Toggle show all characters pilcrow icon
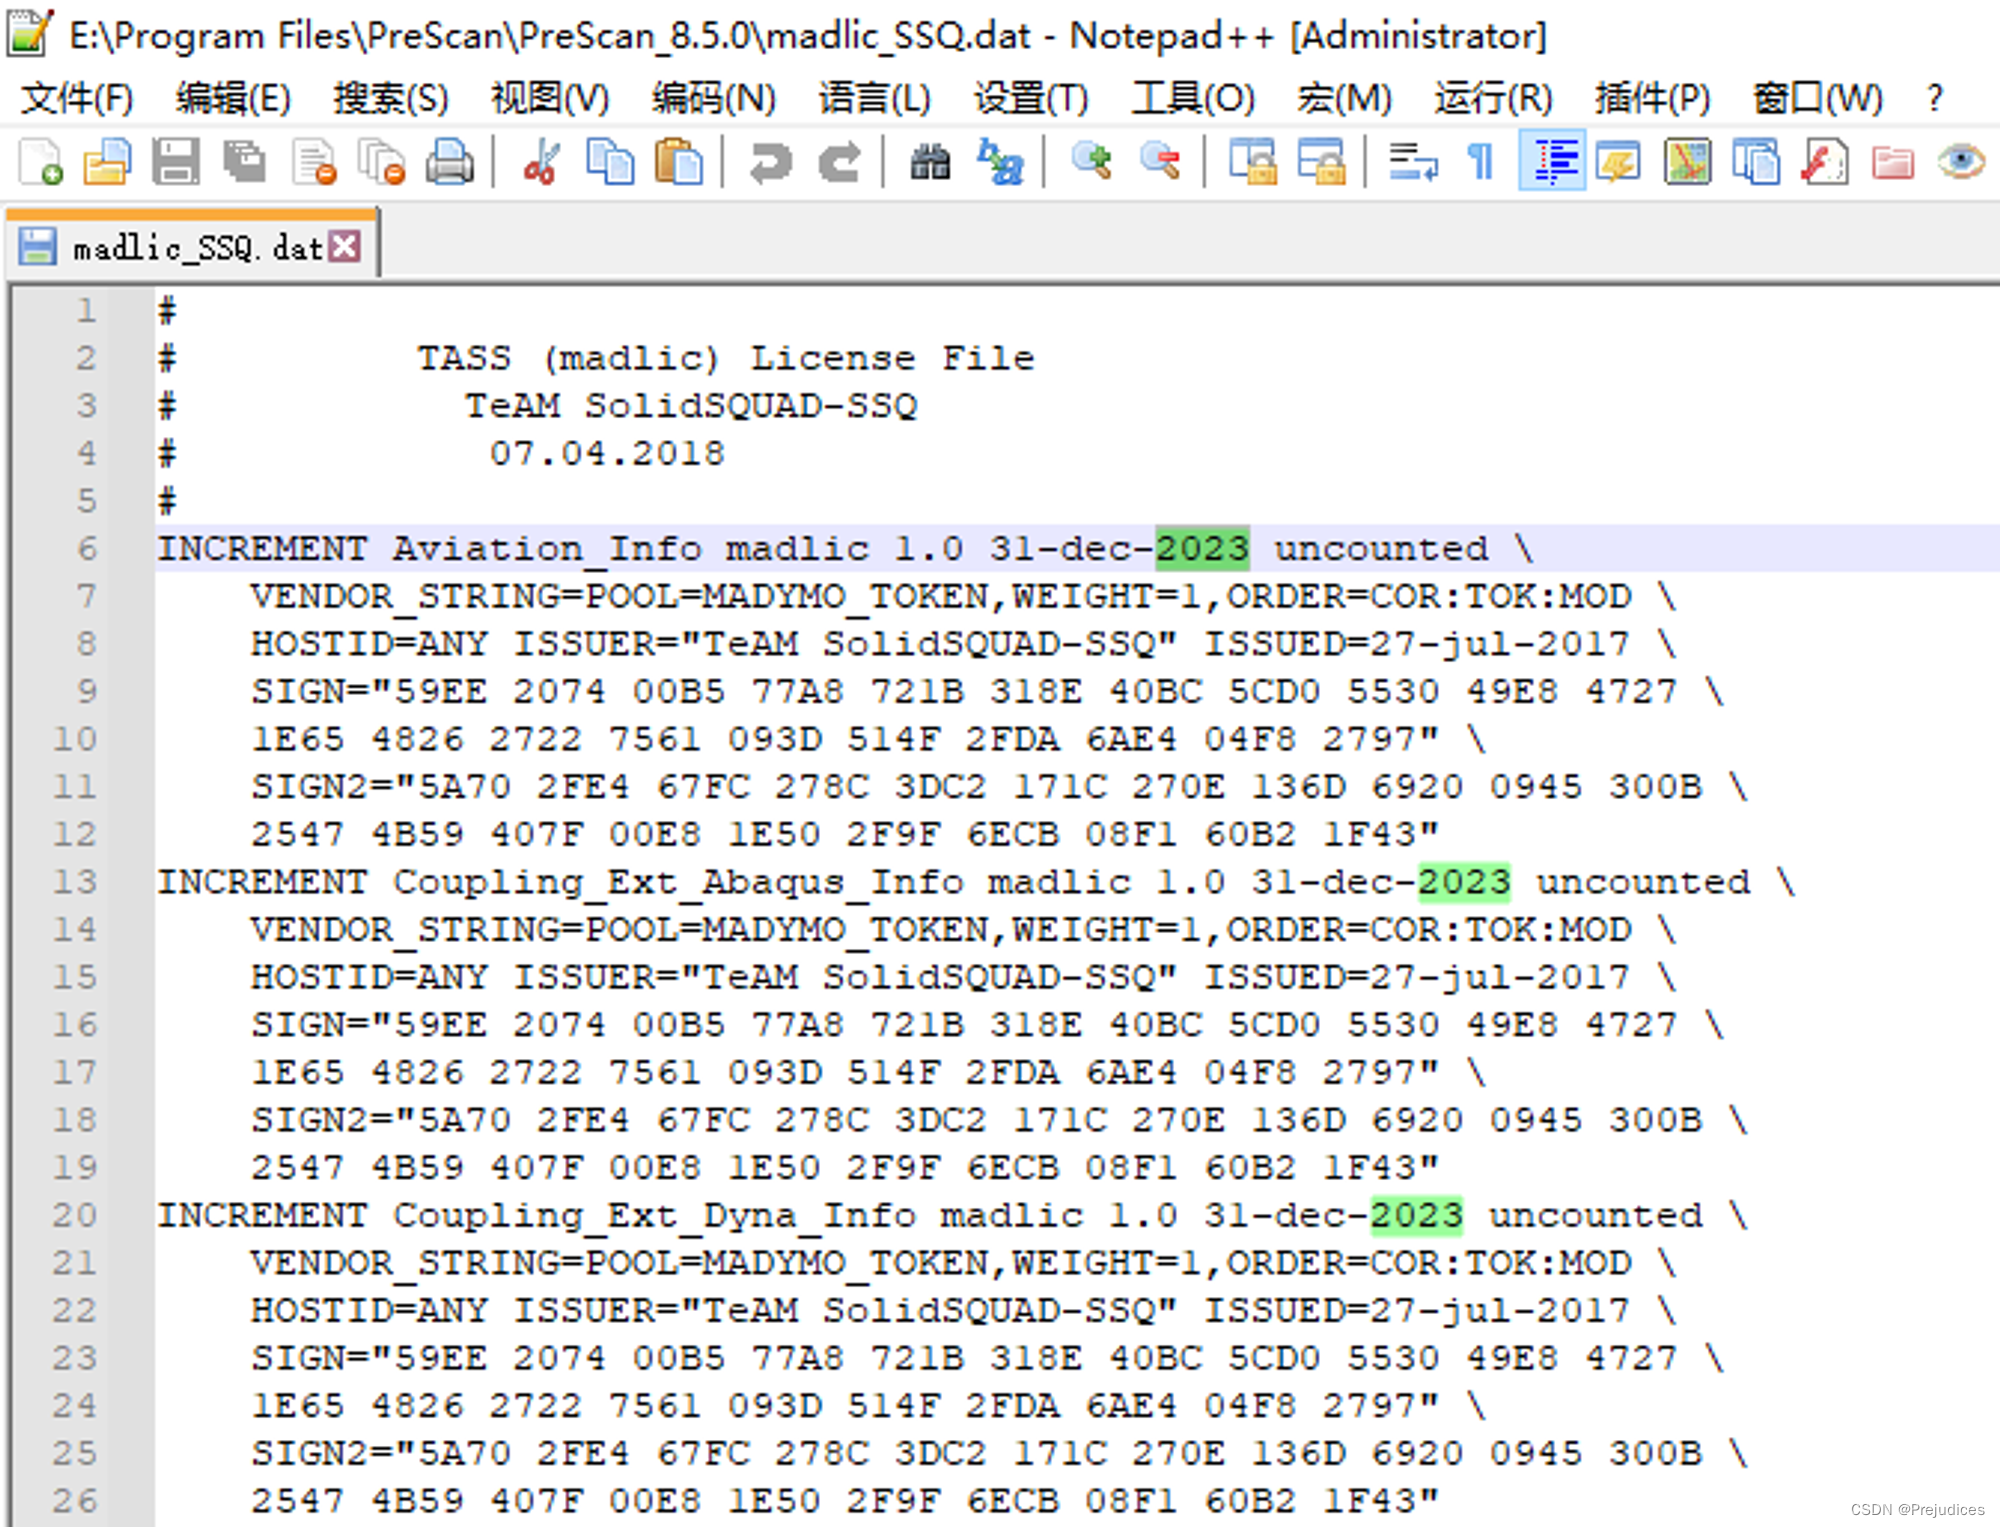This screenshot has width=2000, height=1527. 1481,162
